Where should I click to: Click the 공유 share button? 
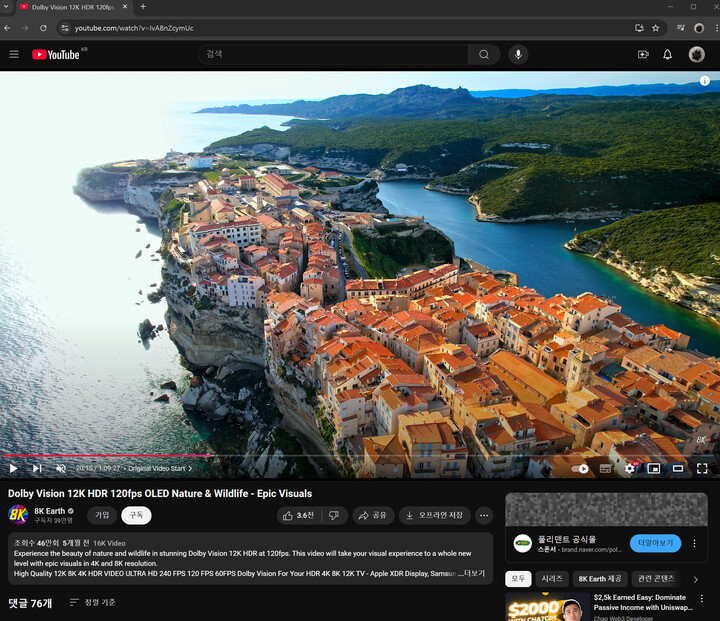(373, 515)
